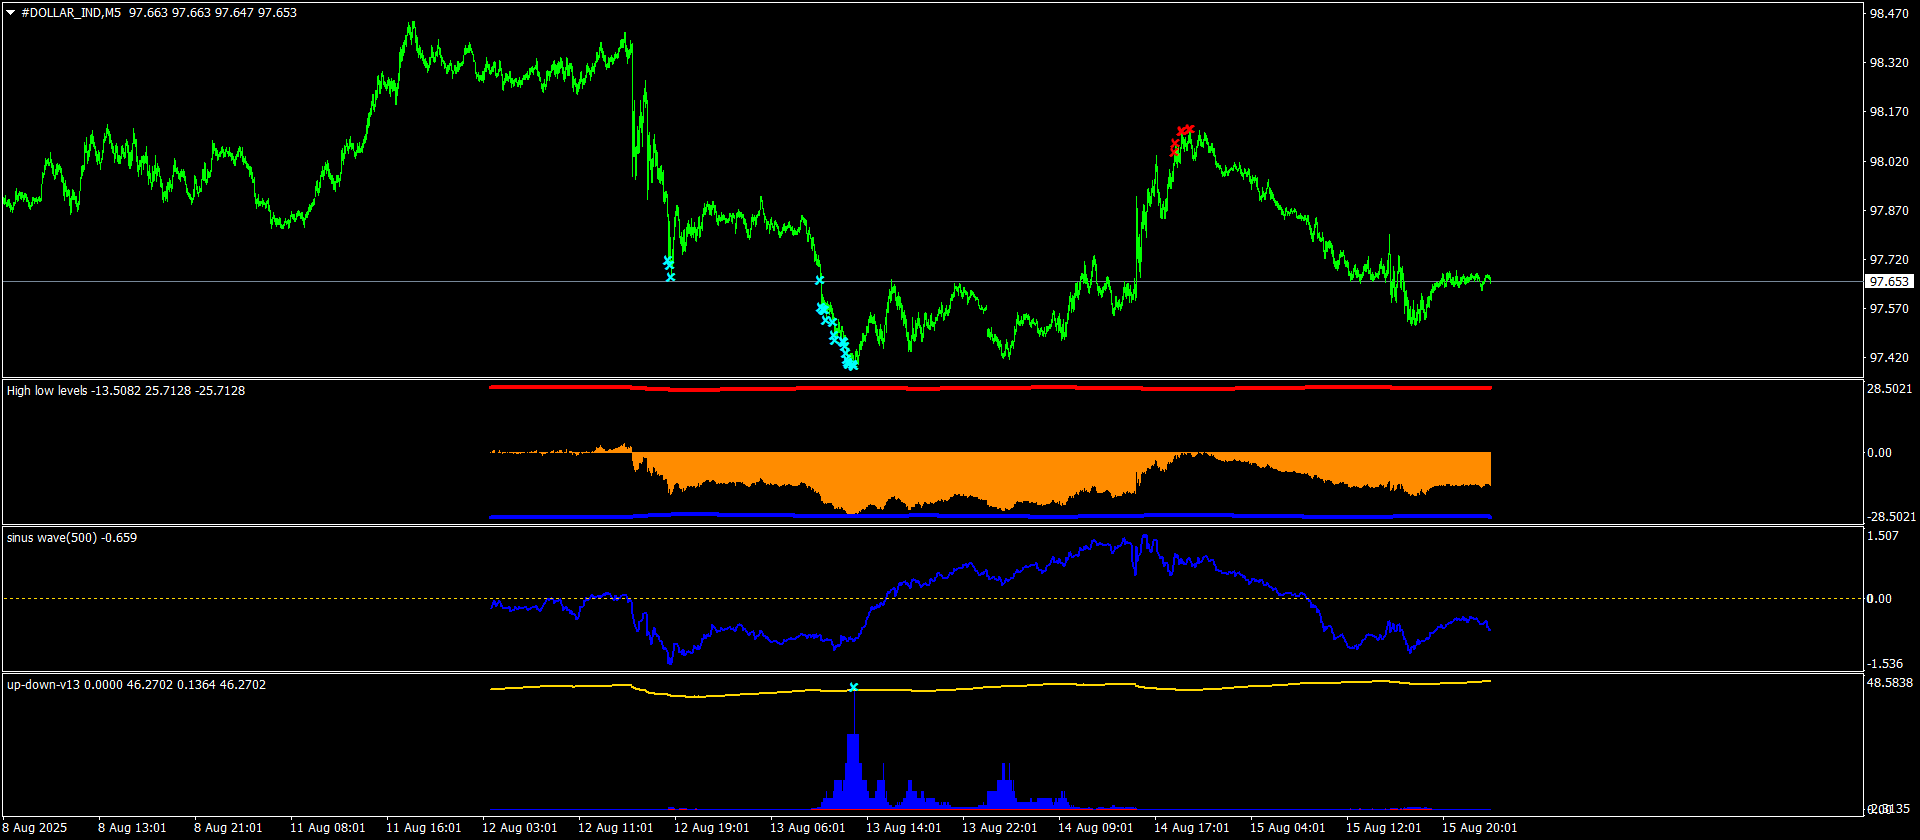1920x840 pixels.
Task: Click the red sell signal crosses at the peak
Action: [1184, 131]
